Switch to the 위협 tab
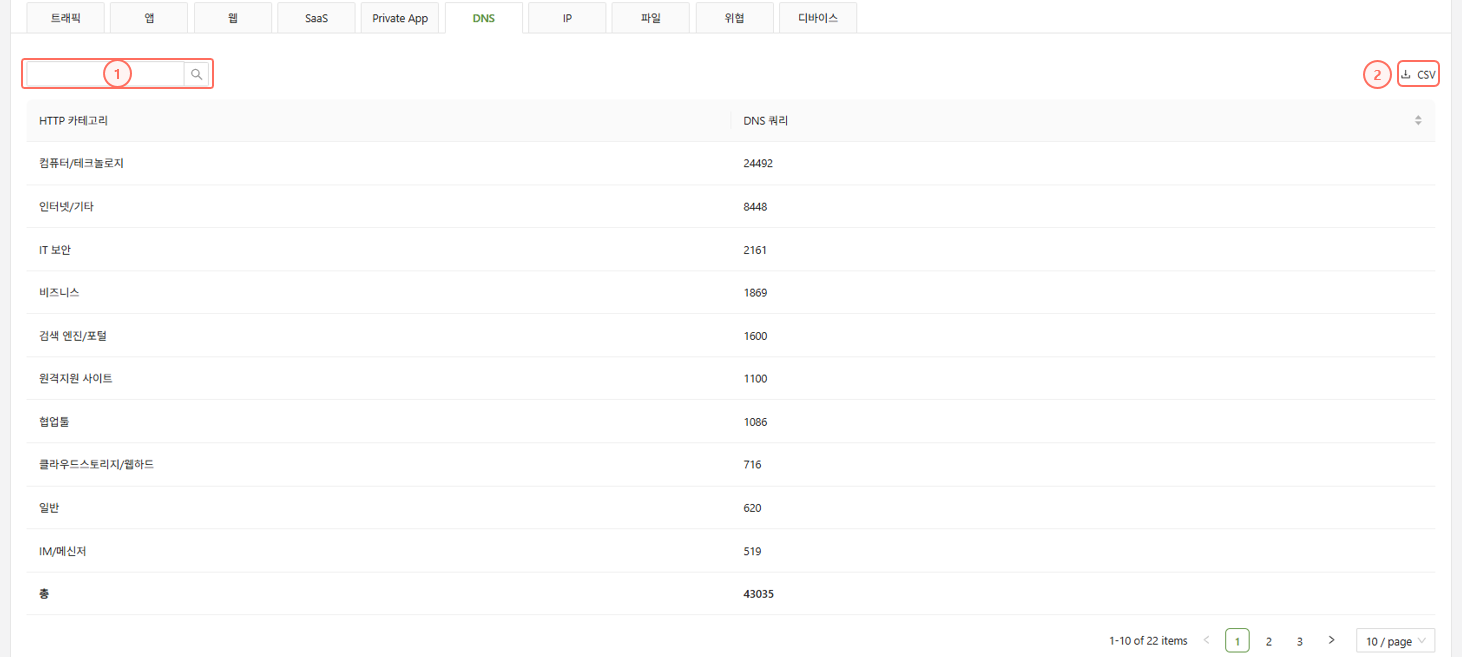The image size is (1462, 657). [734, 18]
